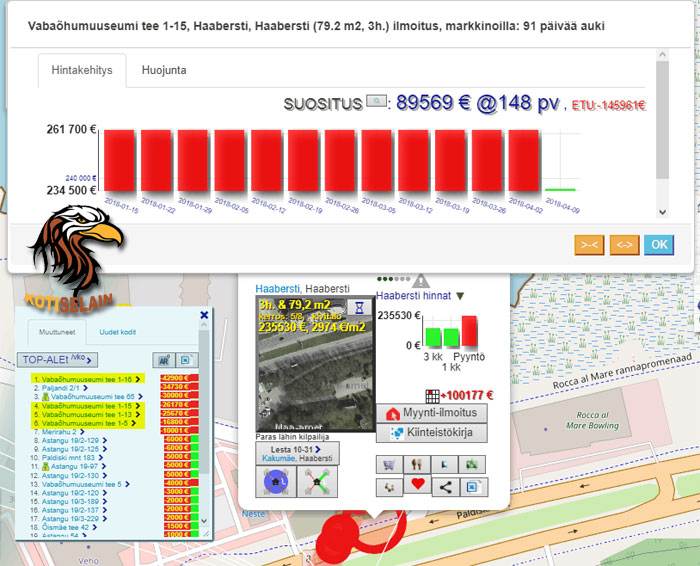Click the red Pyyntö bar in the price chart
The image size is (700, 566).
[469, 331]
